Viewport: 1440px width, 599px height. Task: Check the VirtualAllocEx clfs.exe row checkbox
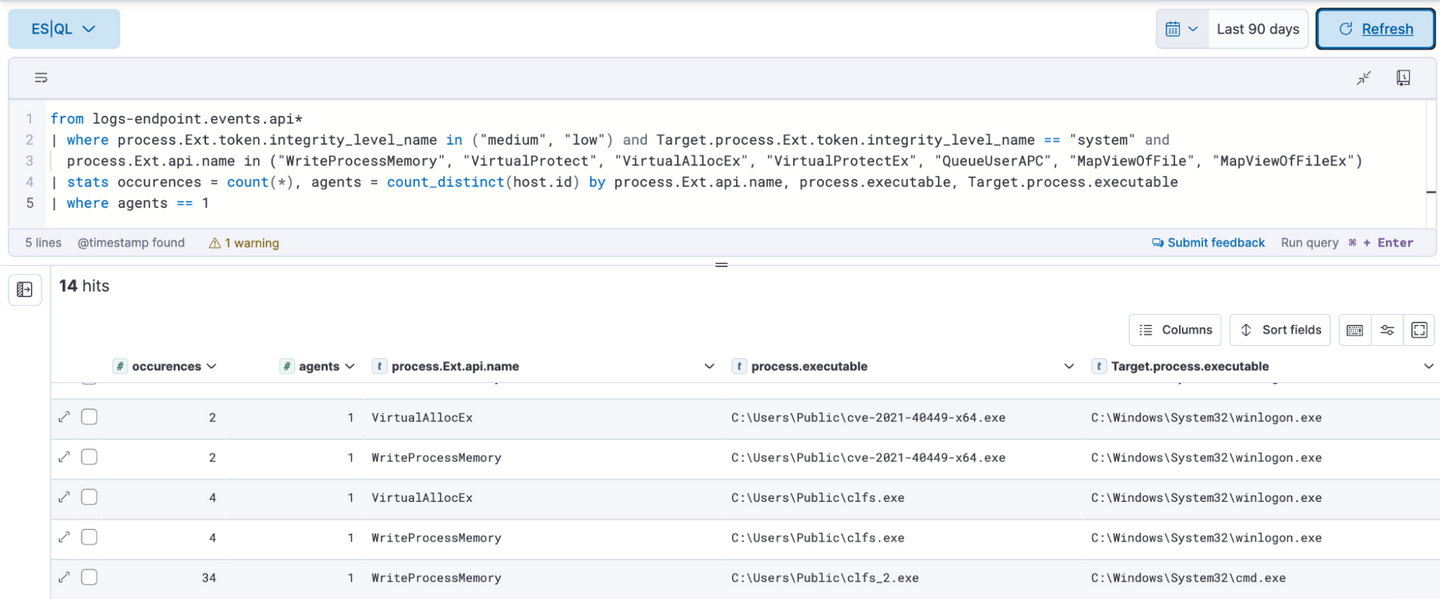[x=89, y=497]
